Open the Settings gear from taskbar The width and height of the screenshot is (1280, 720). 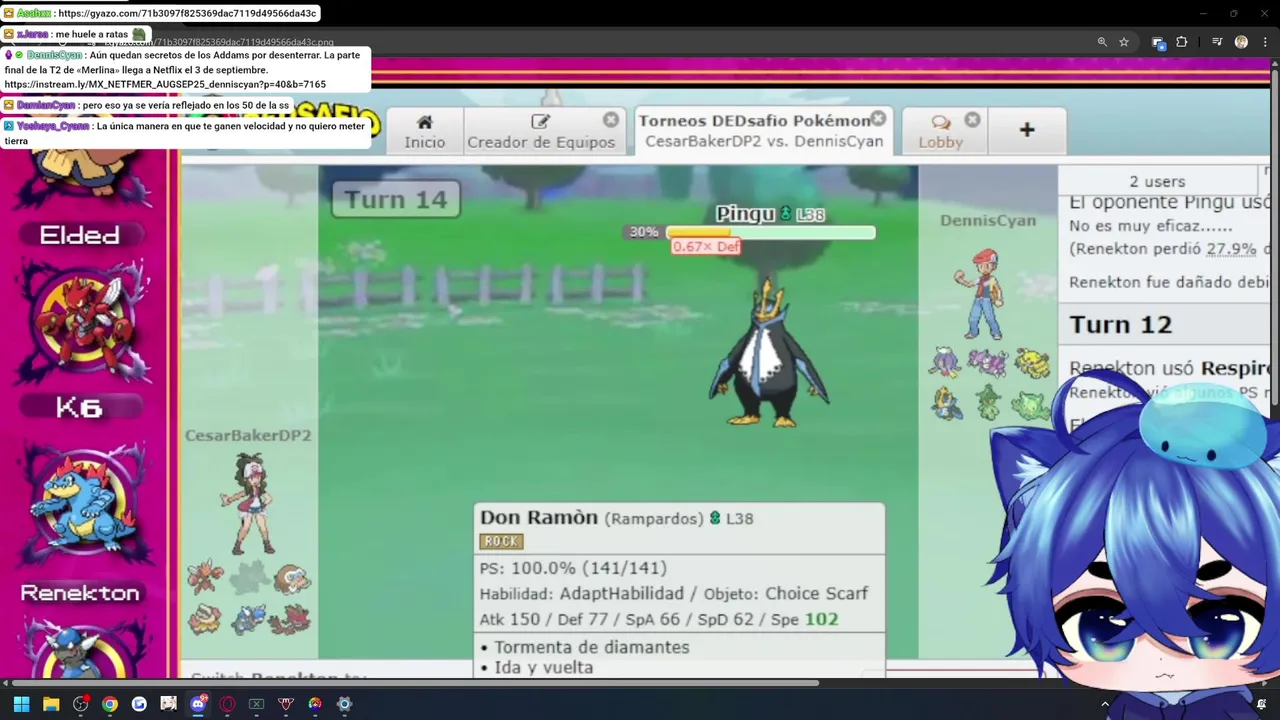pos(344,704)
